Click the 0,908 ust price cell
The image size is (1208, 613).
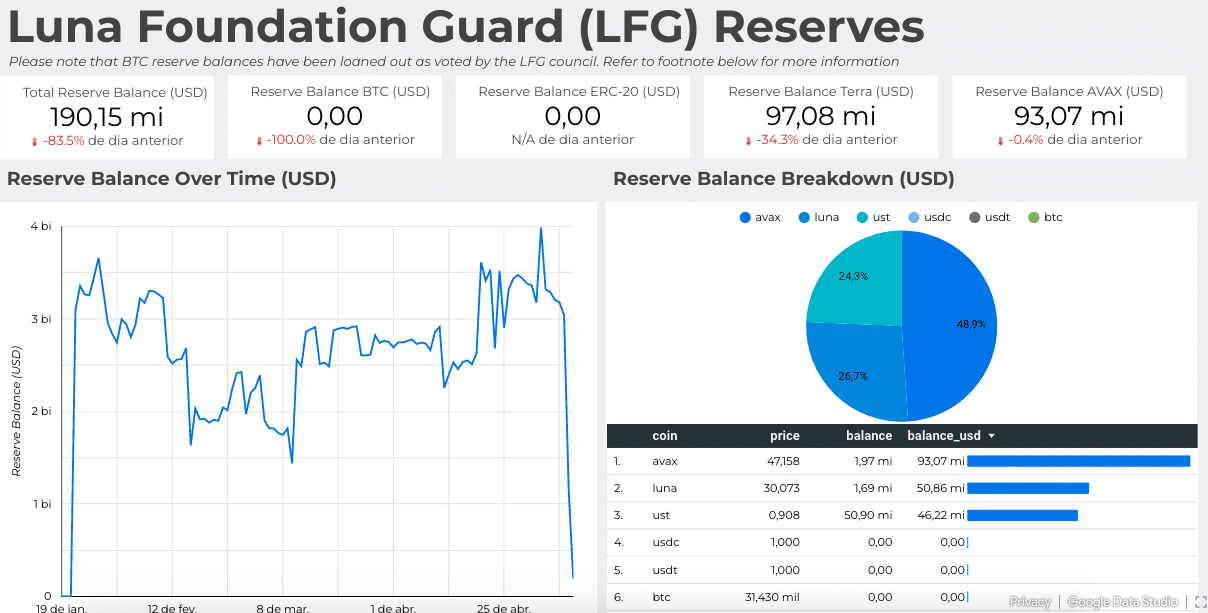[785, 515]
